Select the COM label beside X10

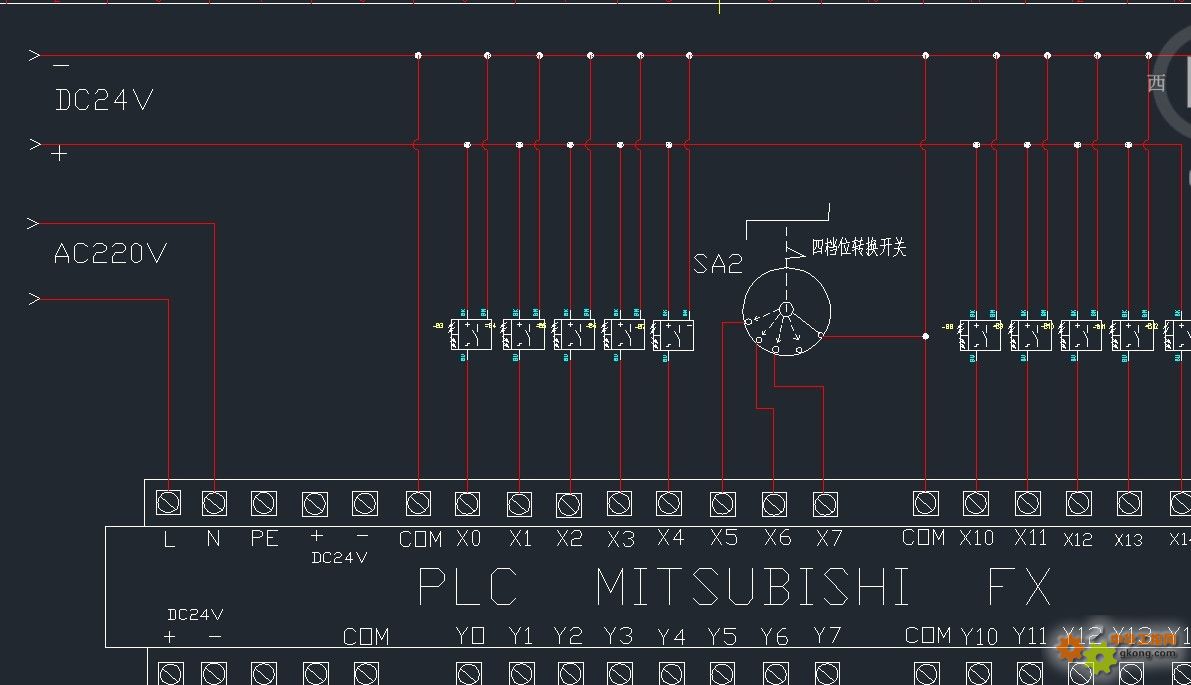924,538
